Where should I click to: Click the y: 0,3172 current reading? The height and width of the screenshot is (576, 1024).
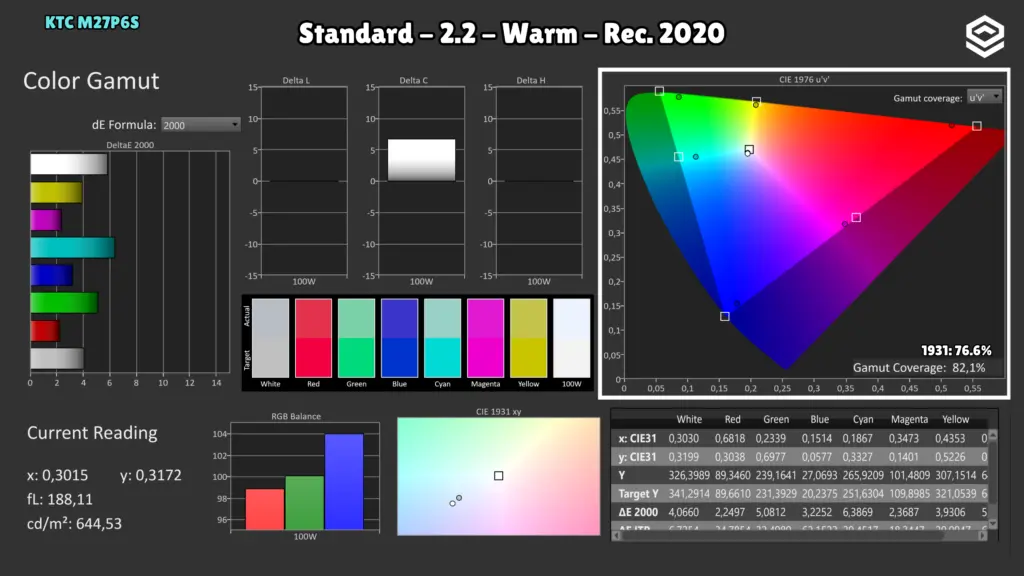151,475
